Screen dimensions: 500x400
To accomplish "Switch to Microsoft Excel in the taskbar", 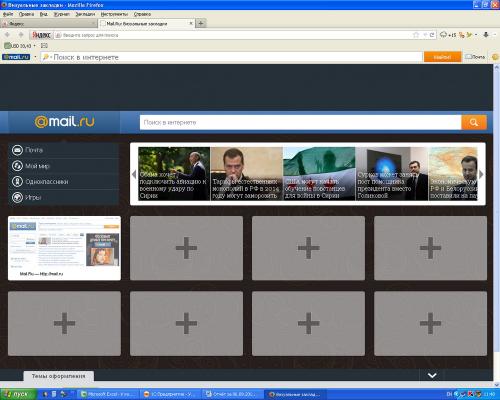I will (108, 394).
